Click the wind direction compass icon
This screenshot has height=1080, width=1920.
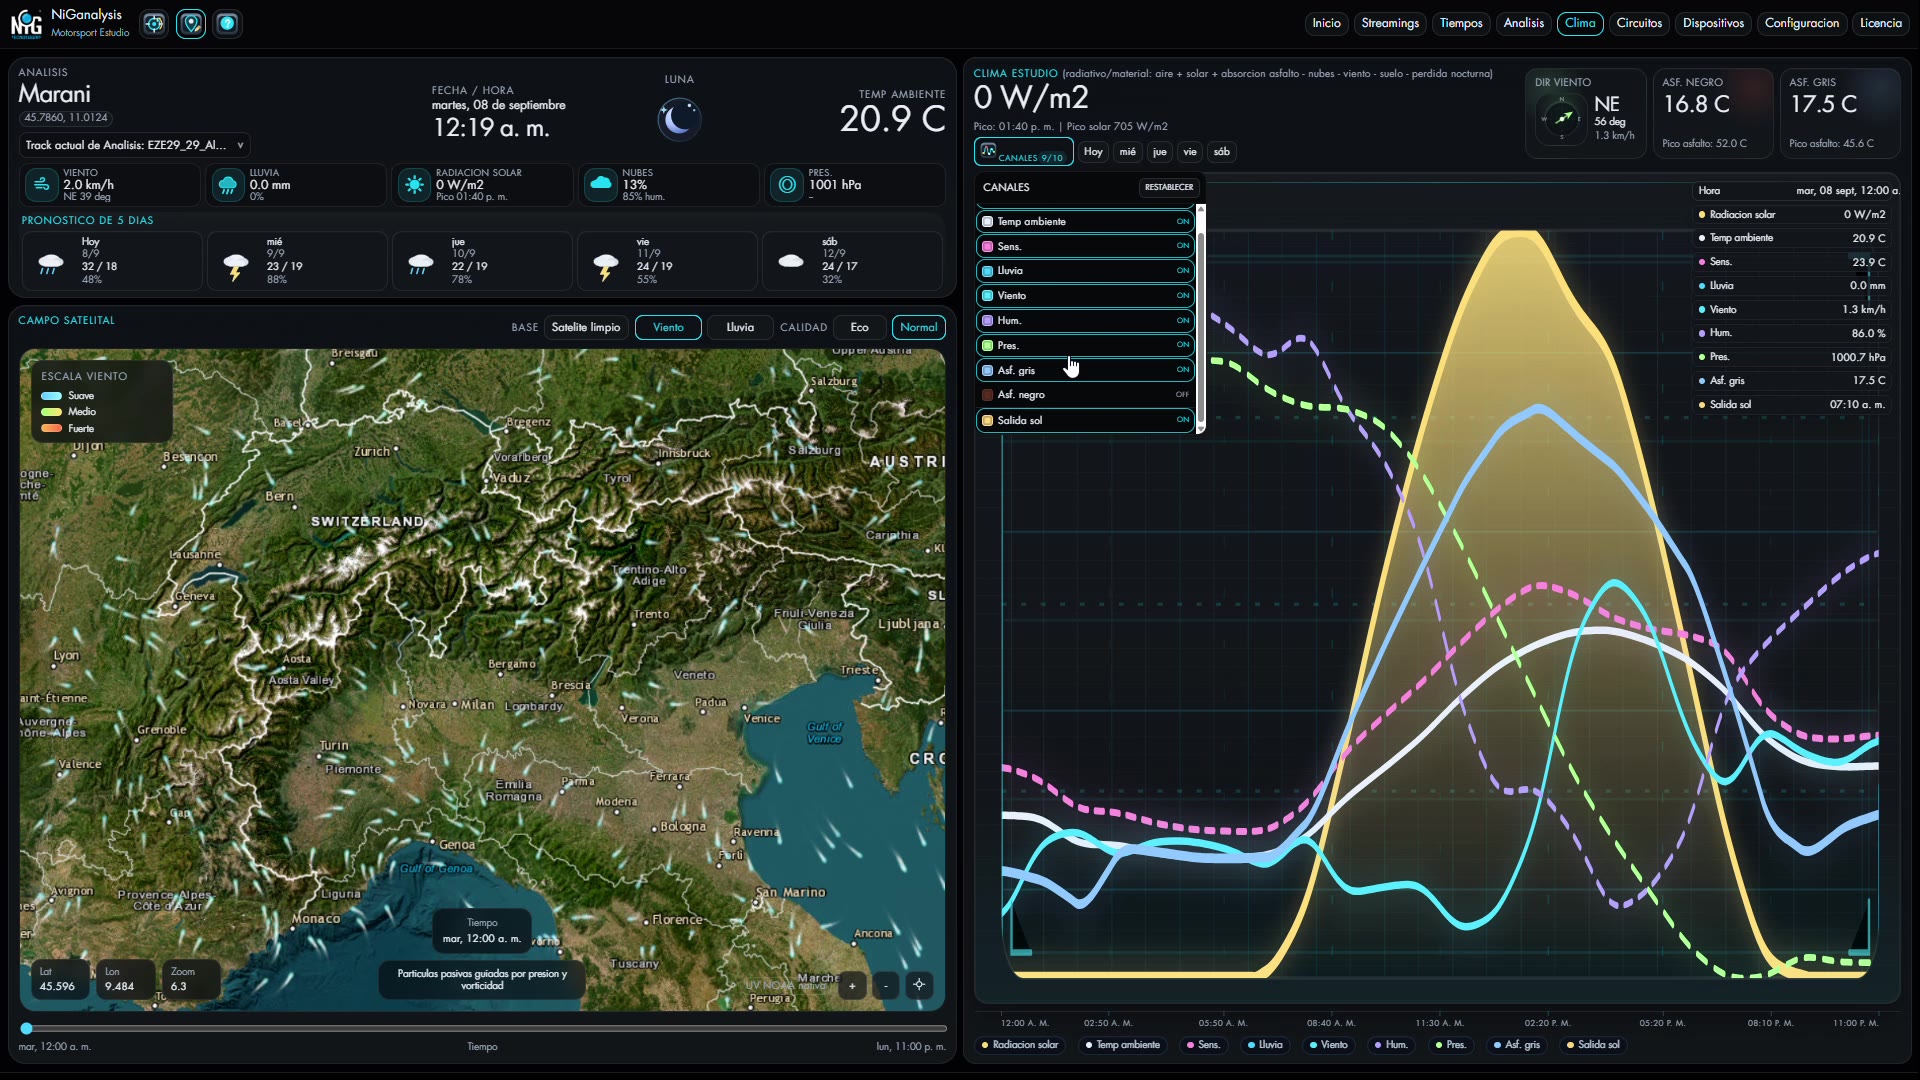pyautogui.click(x=1562, y=118)
